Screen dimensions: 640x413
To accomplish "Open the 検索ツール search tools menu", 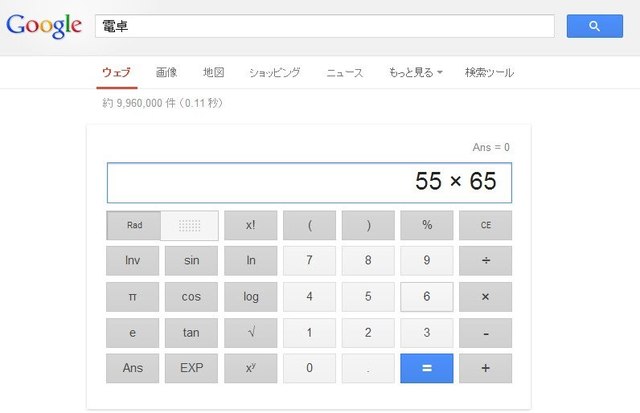I will click(489, 73).
